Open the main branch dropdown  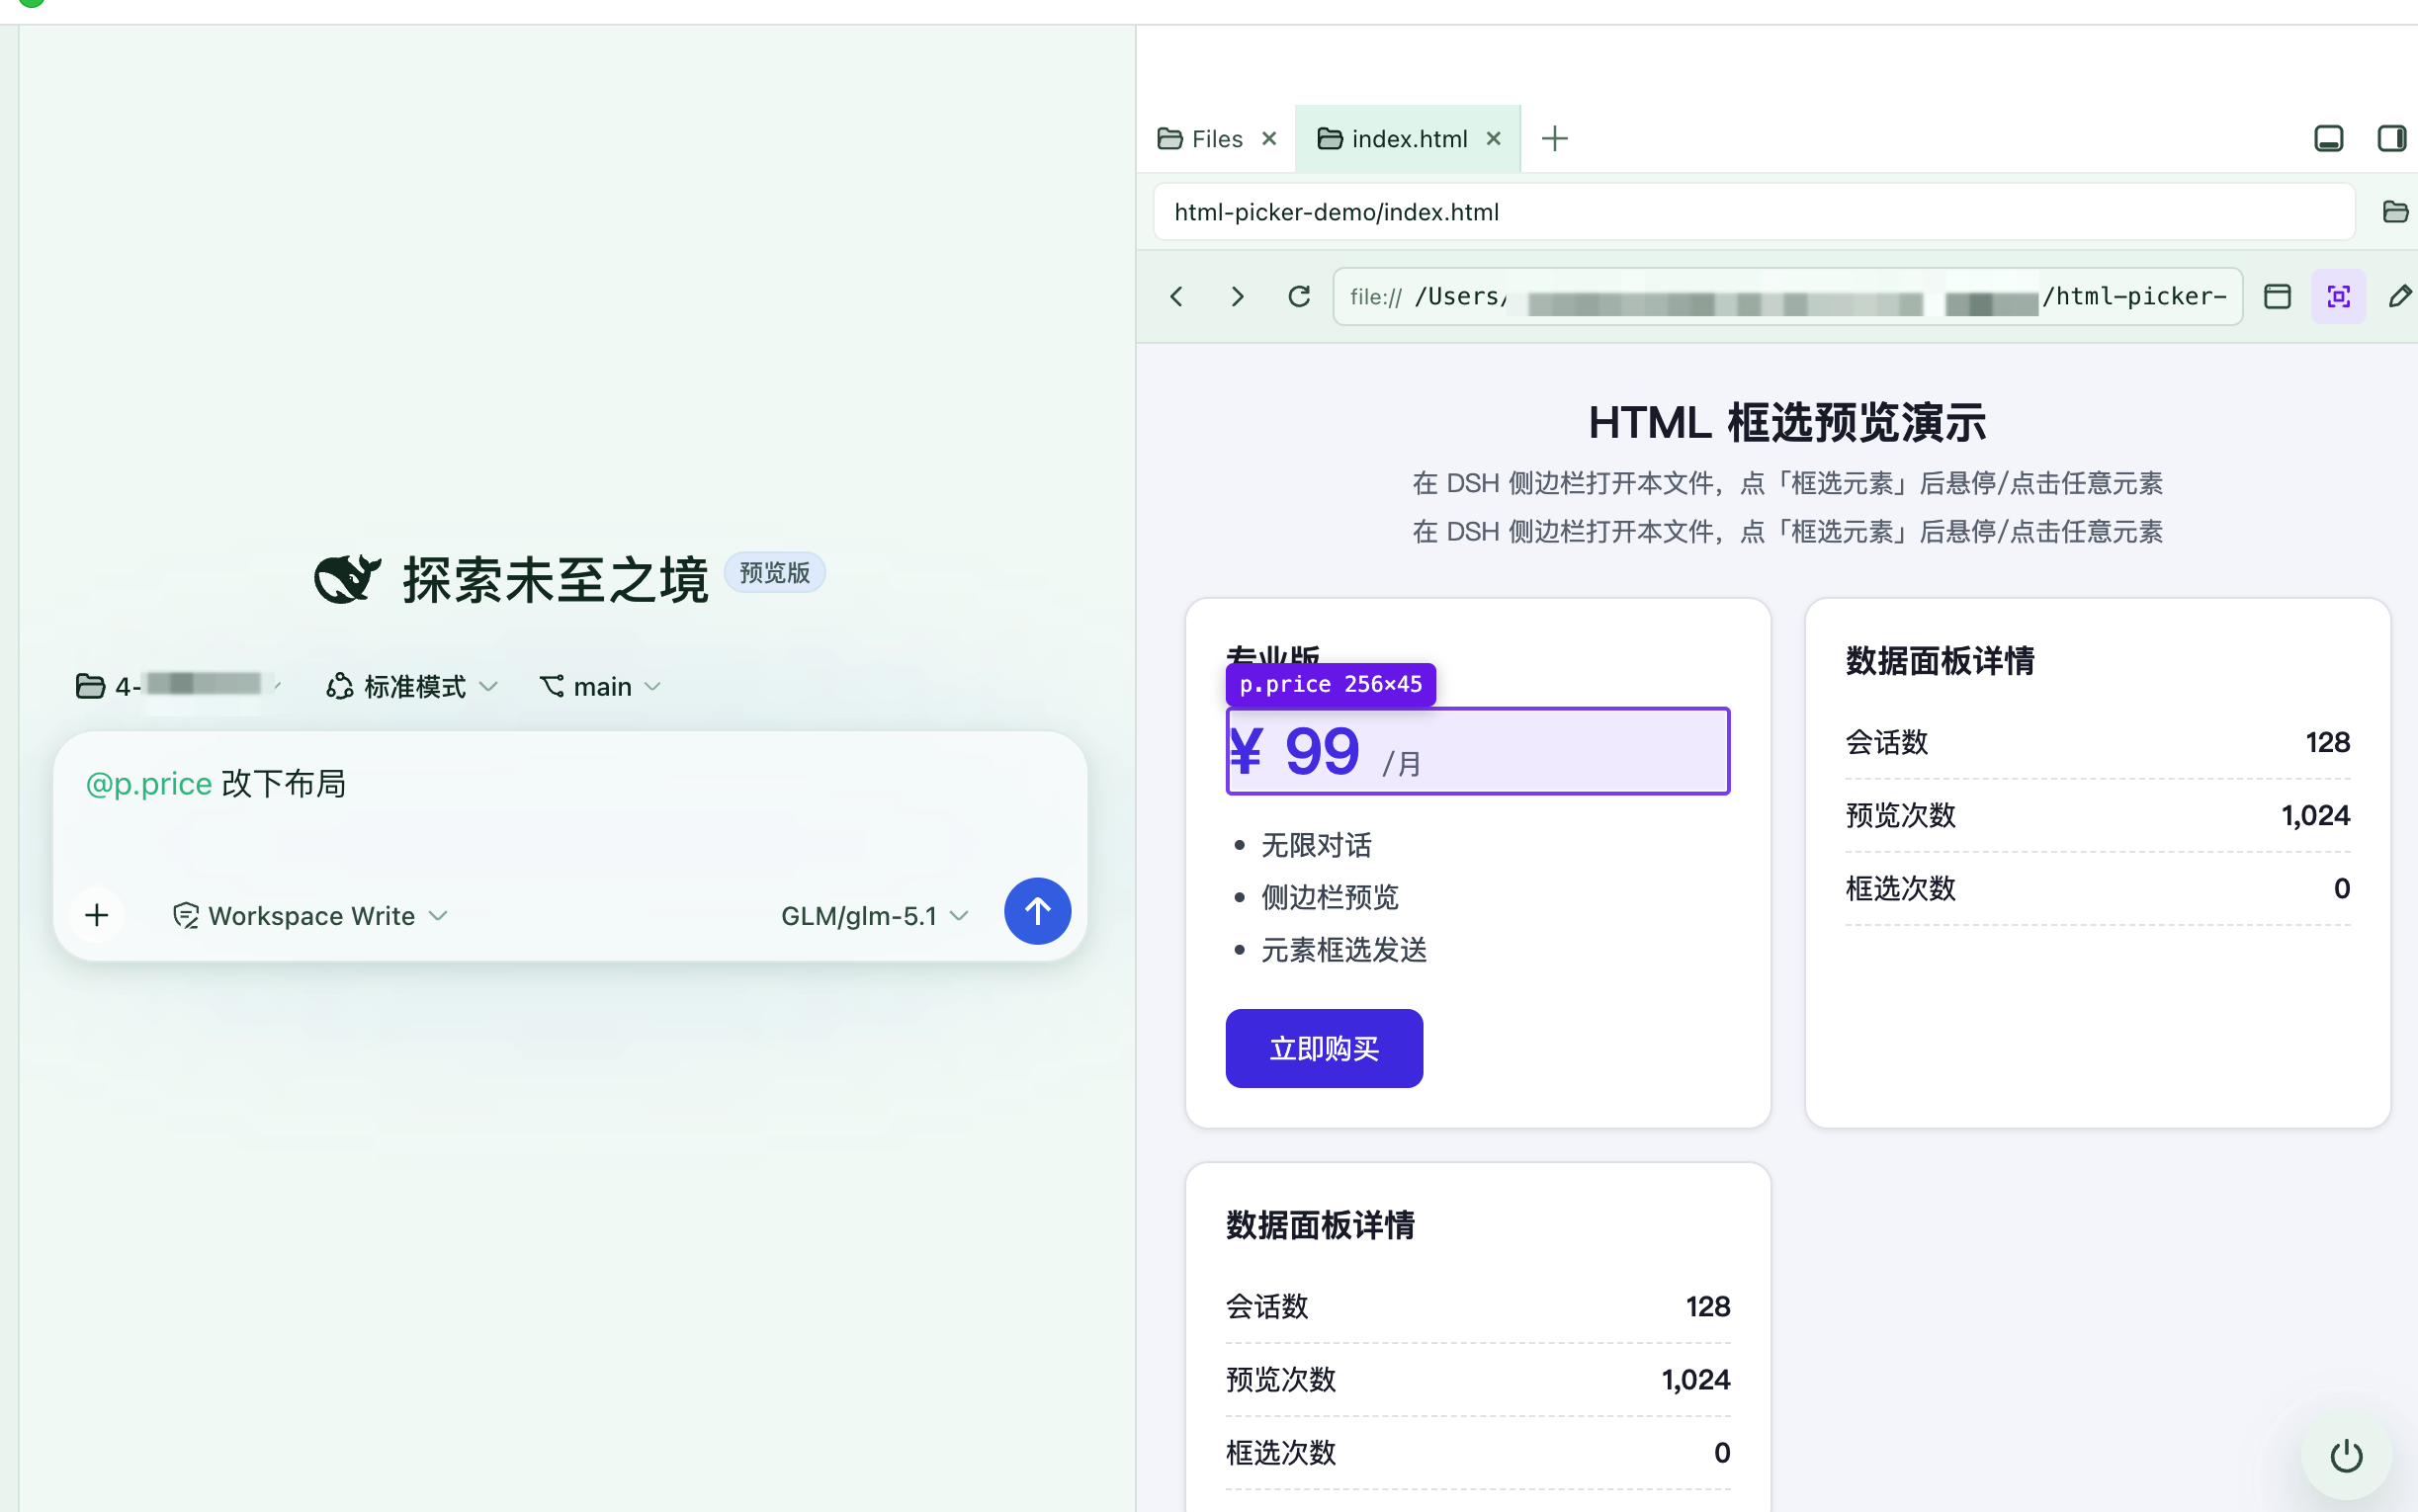[600, 687]
